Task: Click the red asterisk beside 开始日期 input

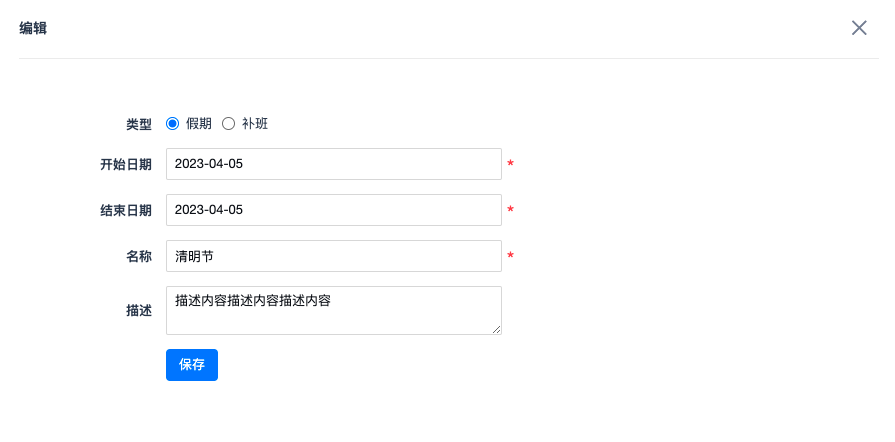Action: pyautogui.click(x=511, y=164)
